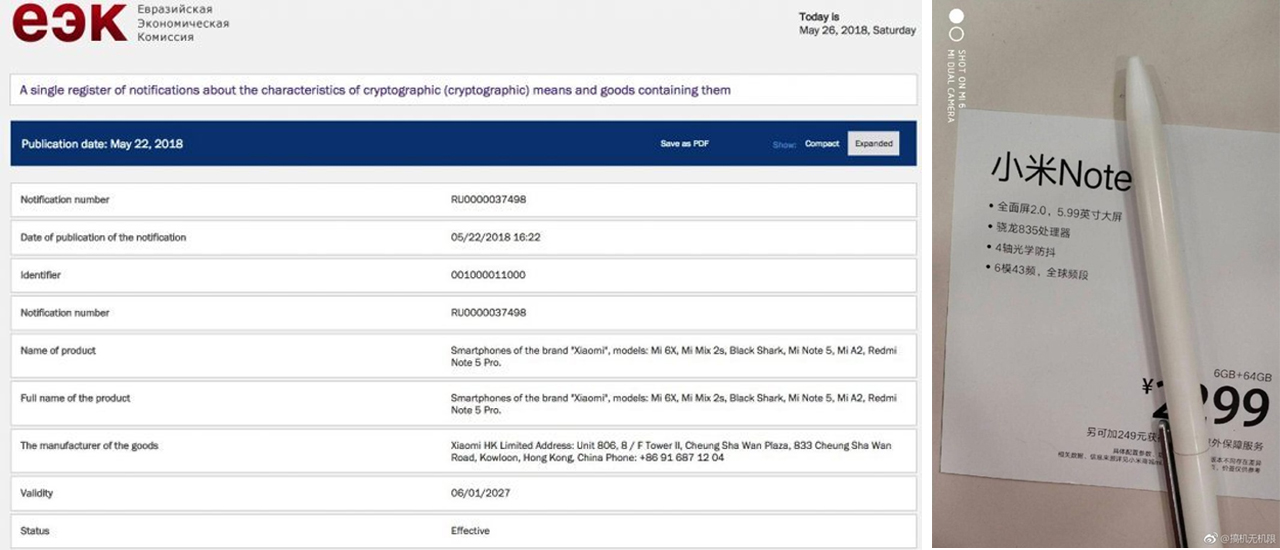Click the Xiaomi HK Limited address text

coord(671,451)
